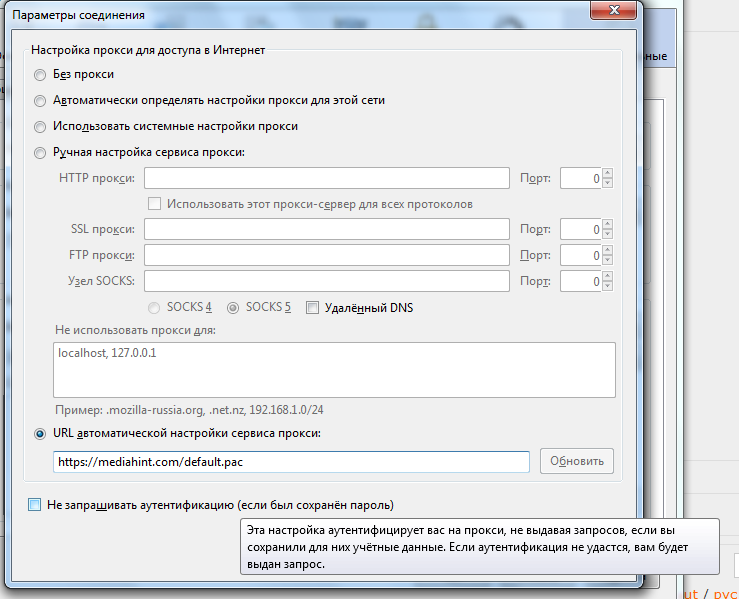Click the 'Настройка прокси для доступа в Интернет' heading
This screenshot has width=739, height=599.
point(148,50)
